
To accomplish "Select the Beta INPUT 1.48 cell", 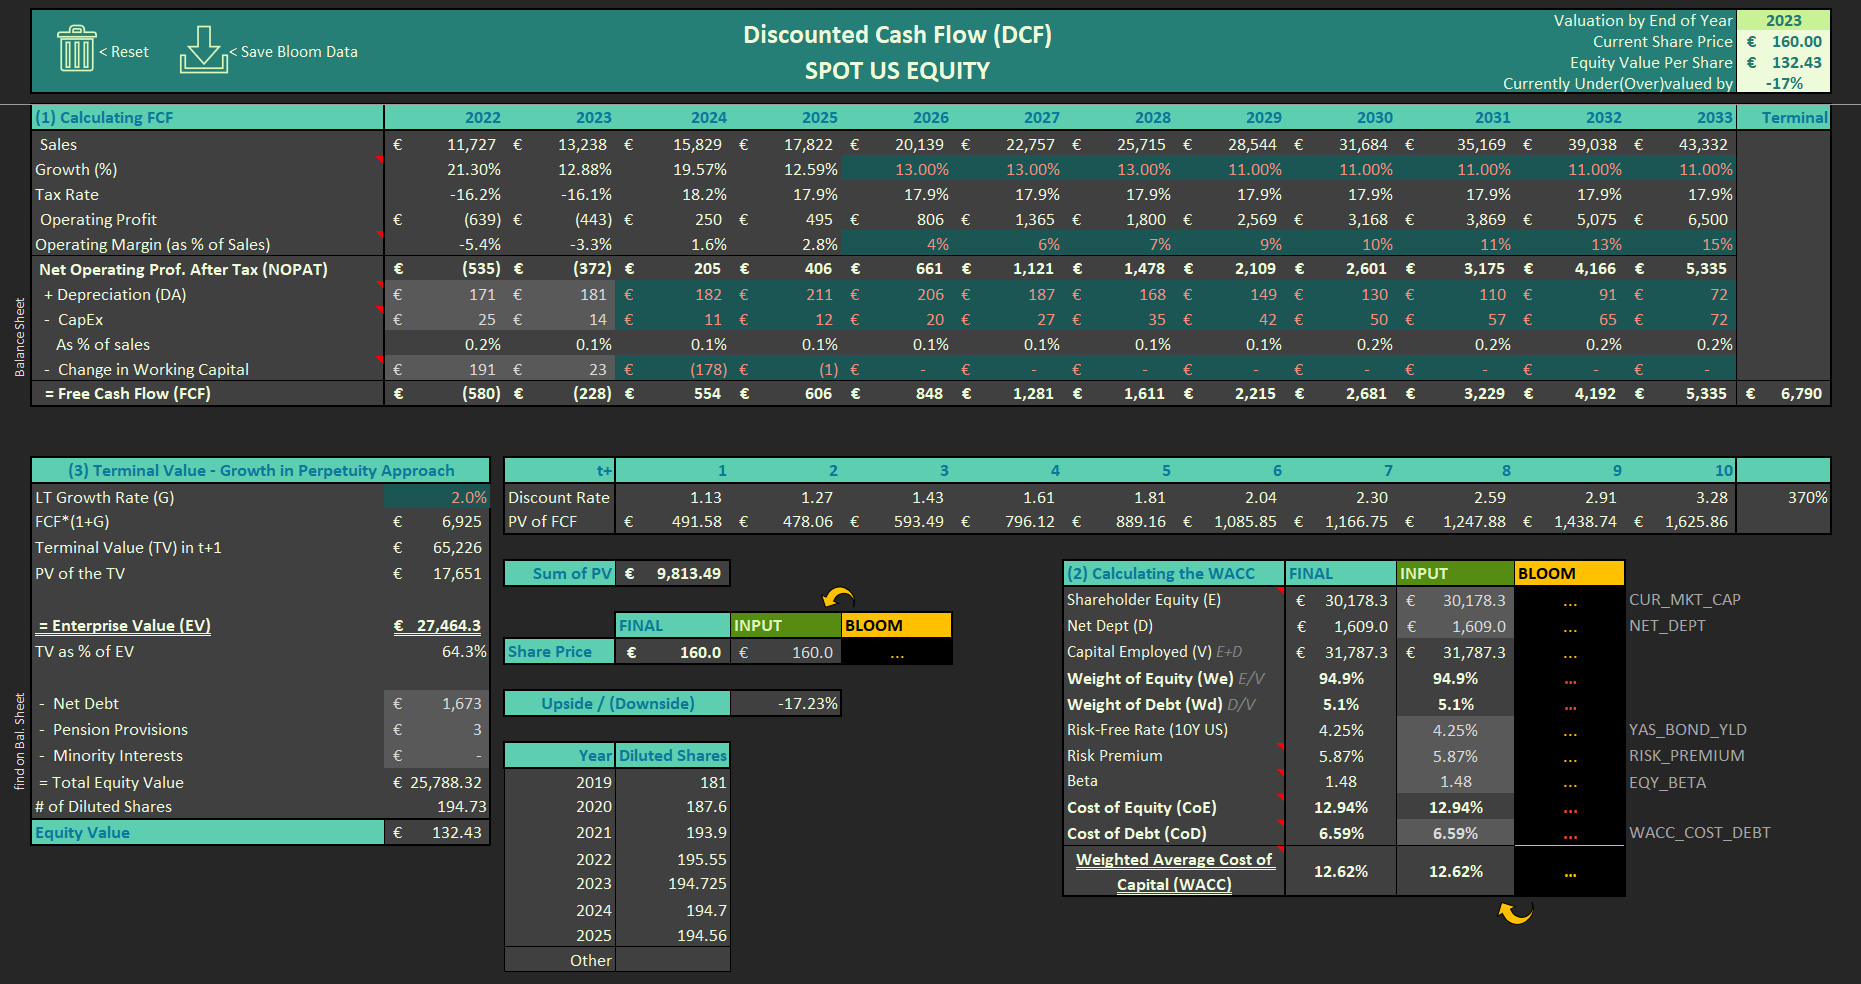I will click(x=1455, y=781).
